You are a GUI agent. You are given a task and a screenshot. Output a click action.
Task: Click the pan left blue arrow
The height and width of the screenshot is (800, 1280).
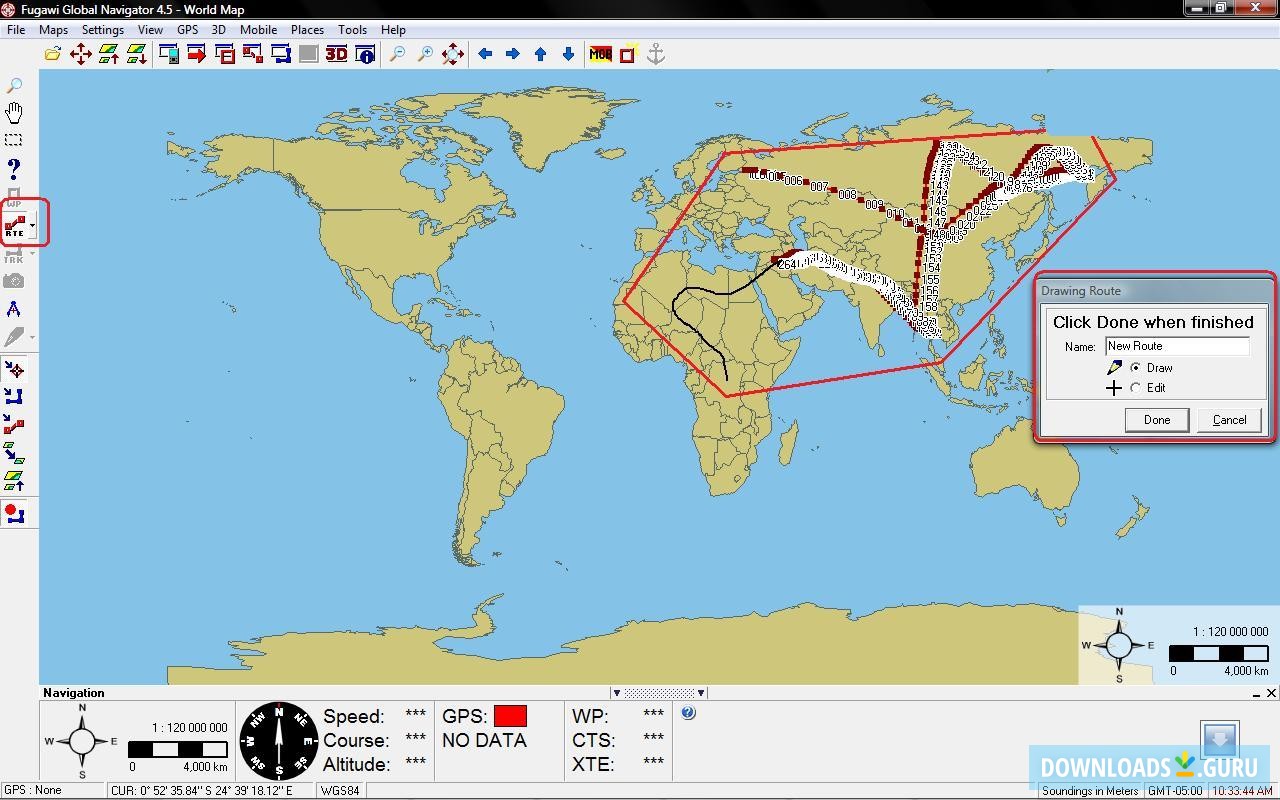pyautogui.click(x=485, y=54)
